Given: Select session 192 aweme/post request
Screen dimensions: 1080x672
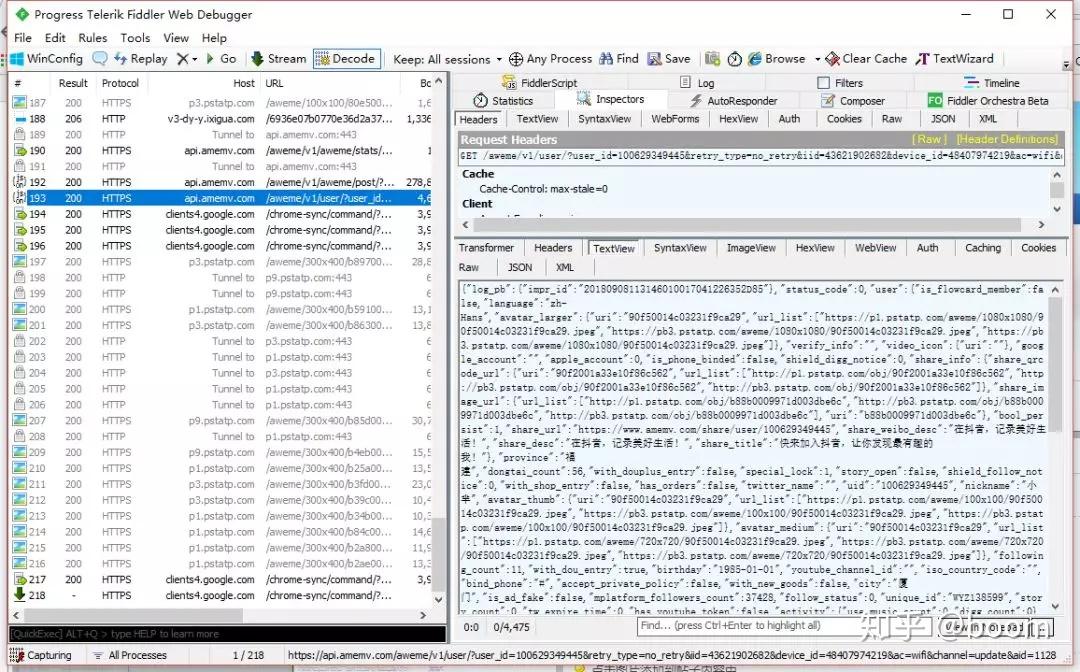Looking at the screenshot, I should pyautogui.click(x=222, y=182).
